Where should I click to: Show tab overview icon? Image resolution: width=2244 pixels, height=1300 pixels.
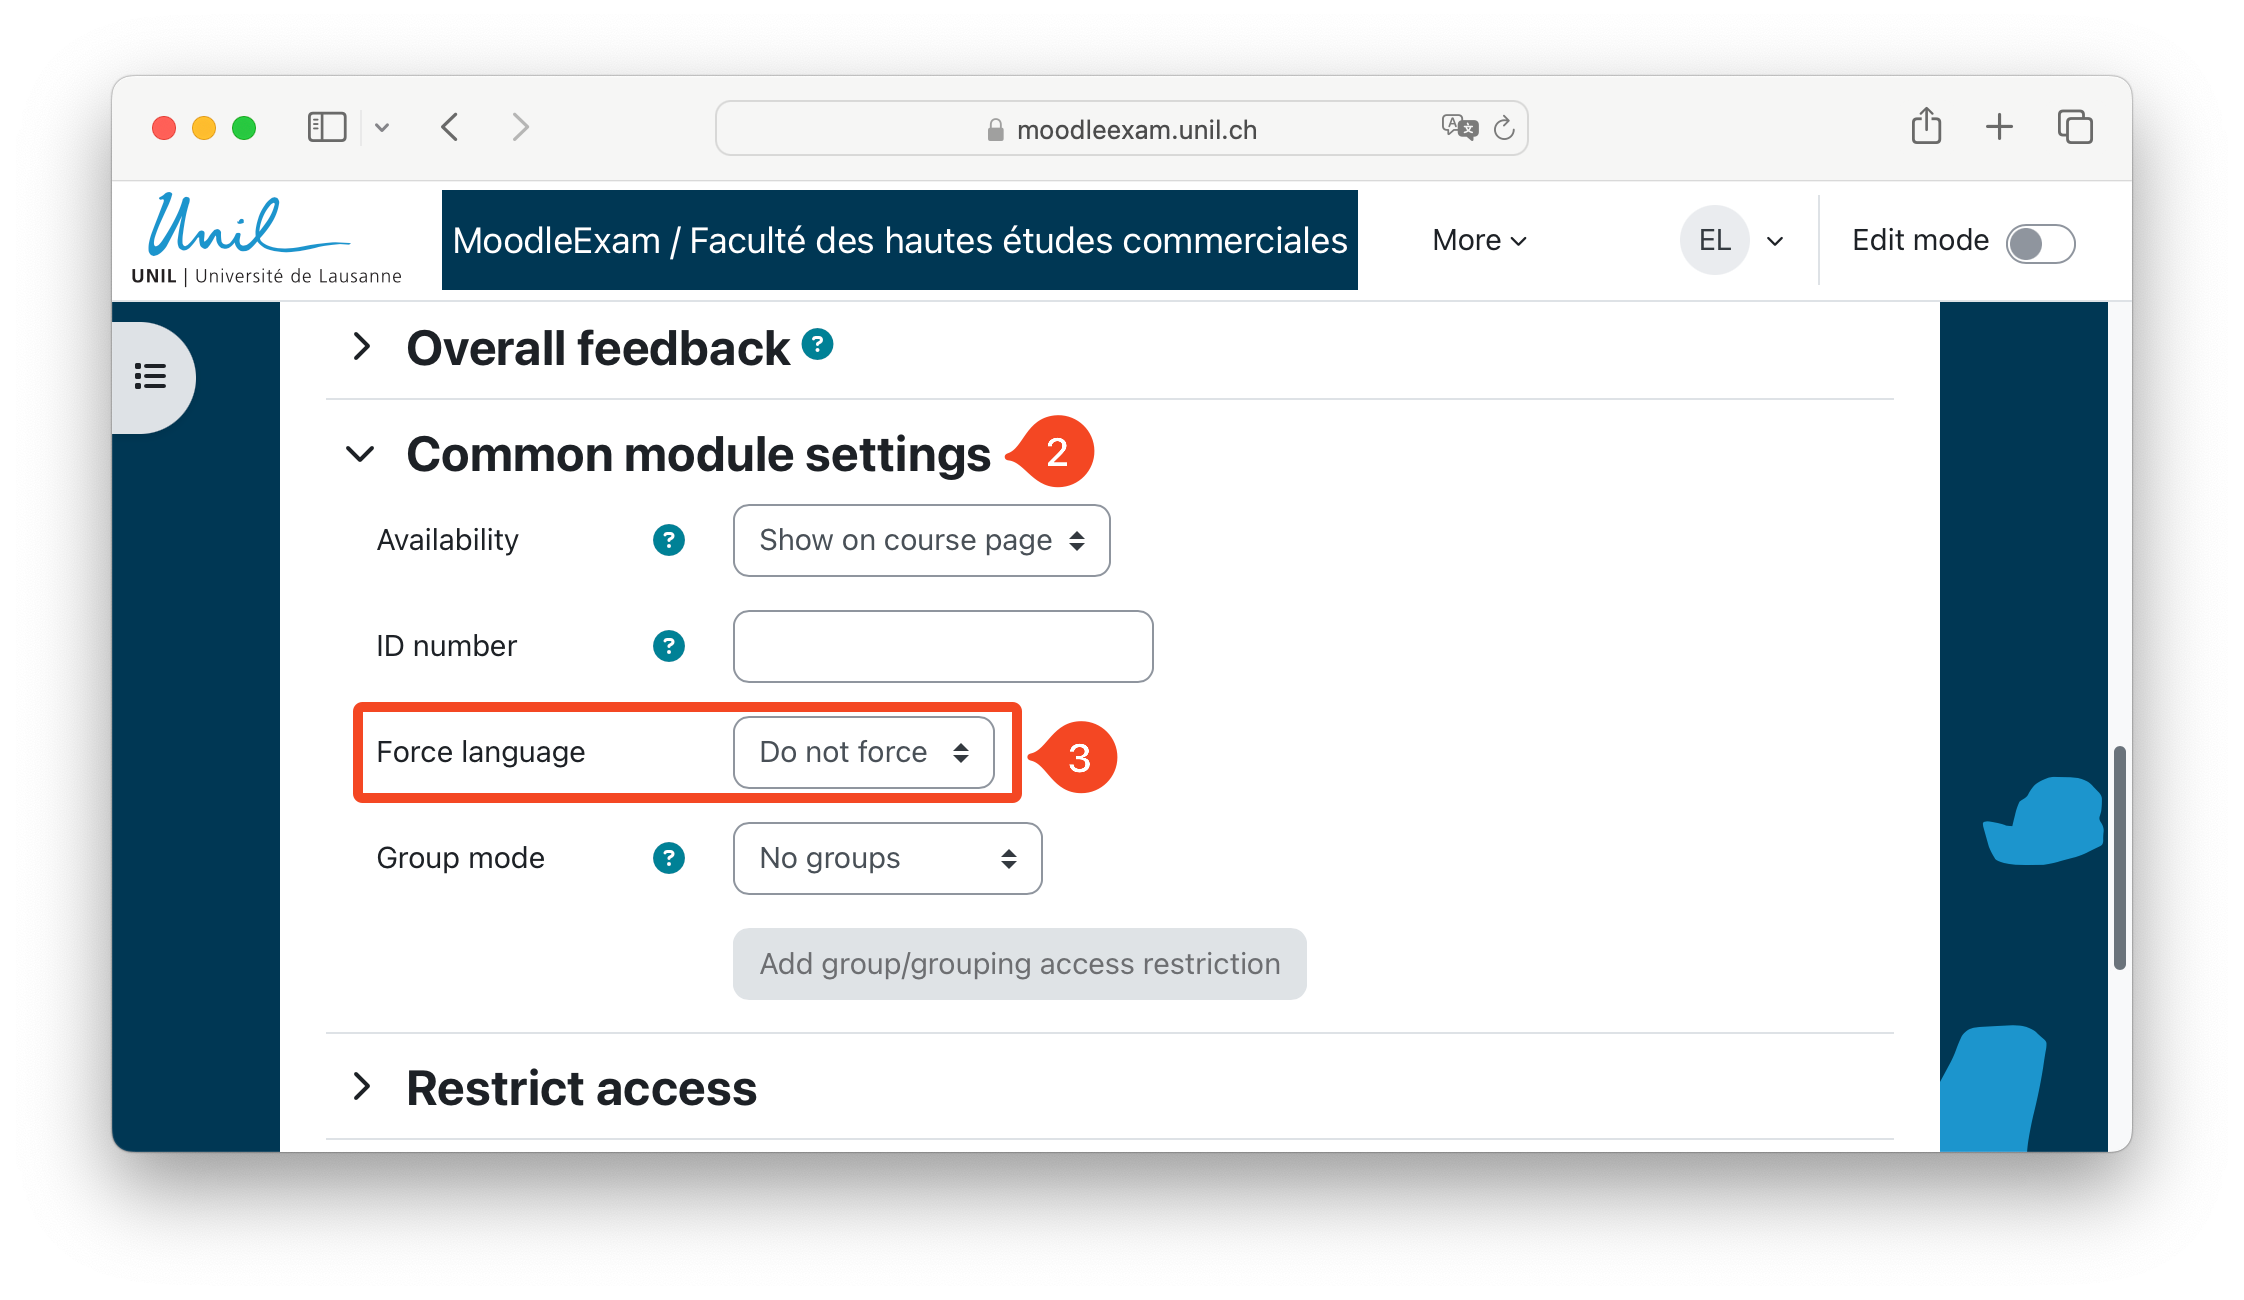coord(2075,127)
